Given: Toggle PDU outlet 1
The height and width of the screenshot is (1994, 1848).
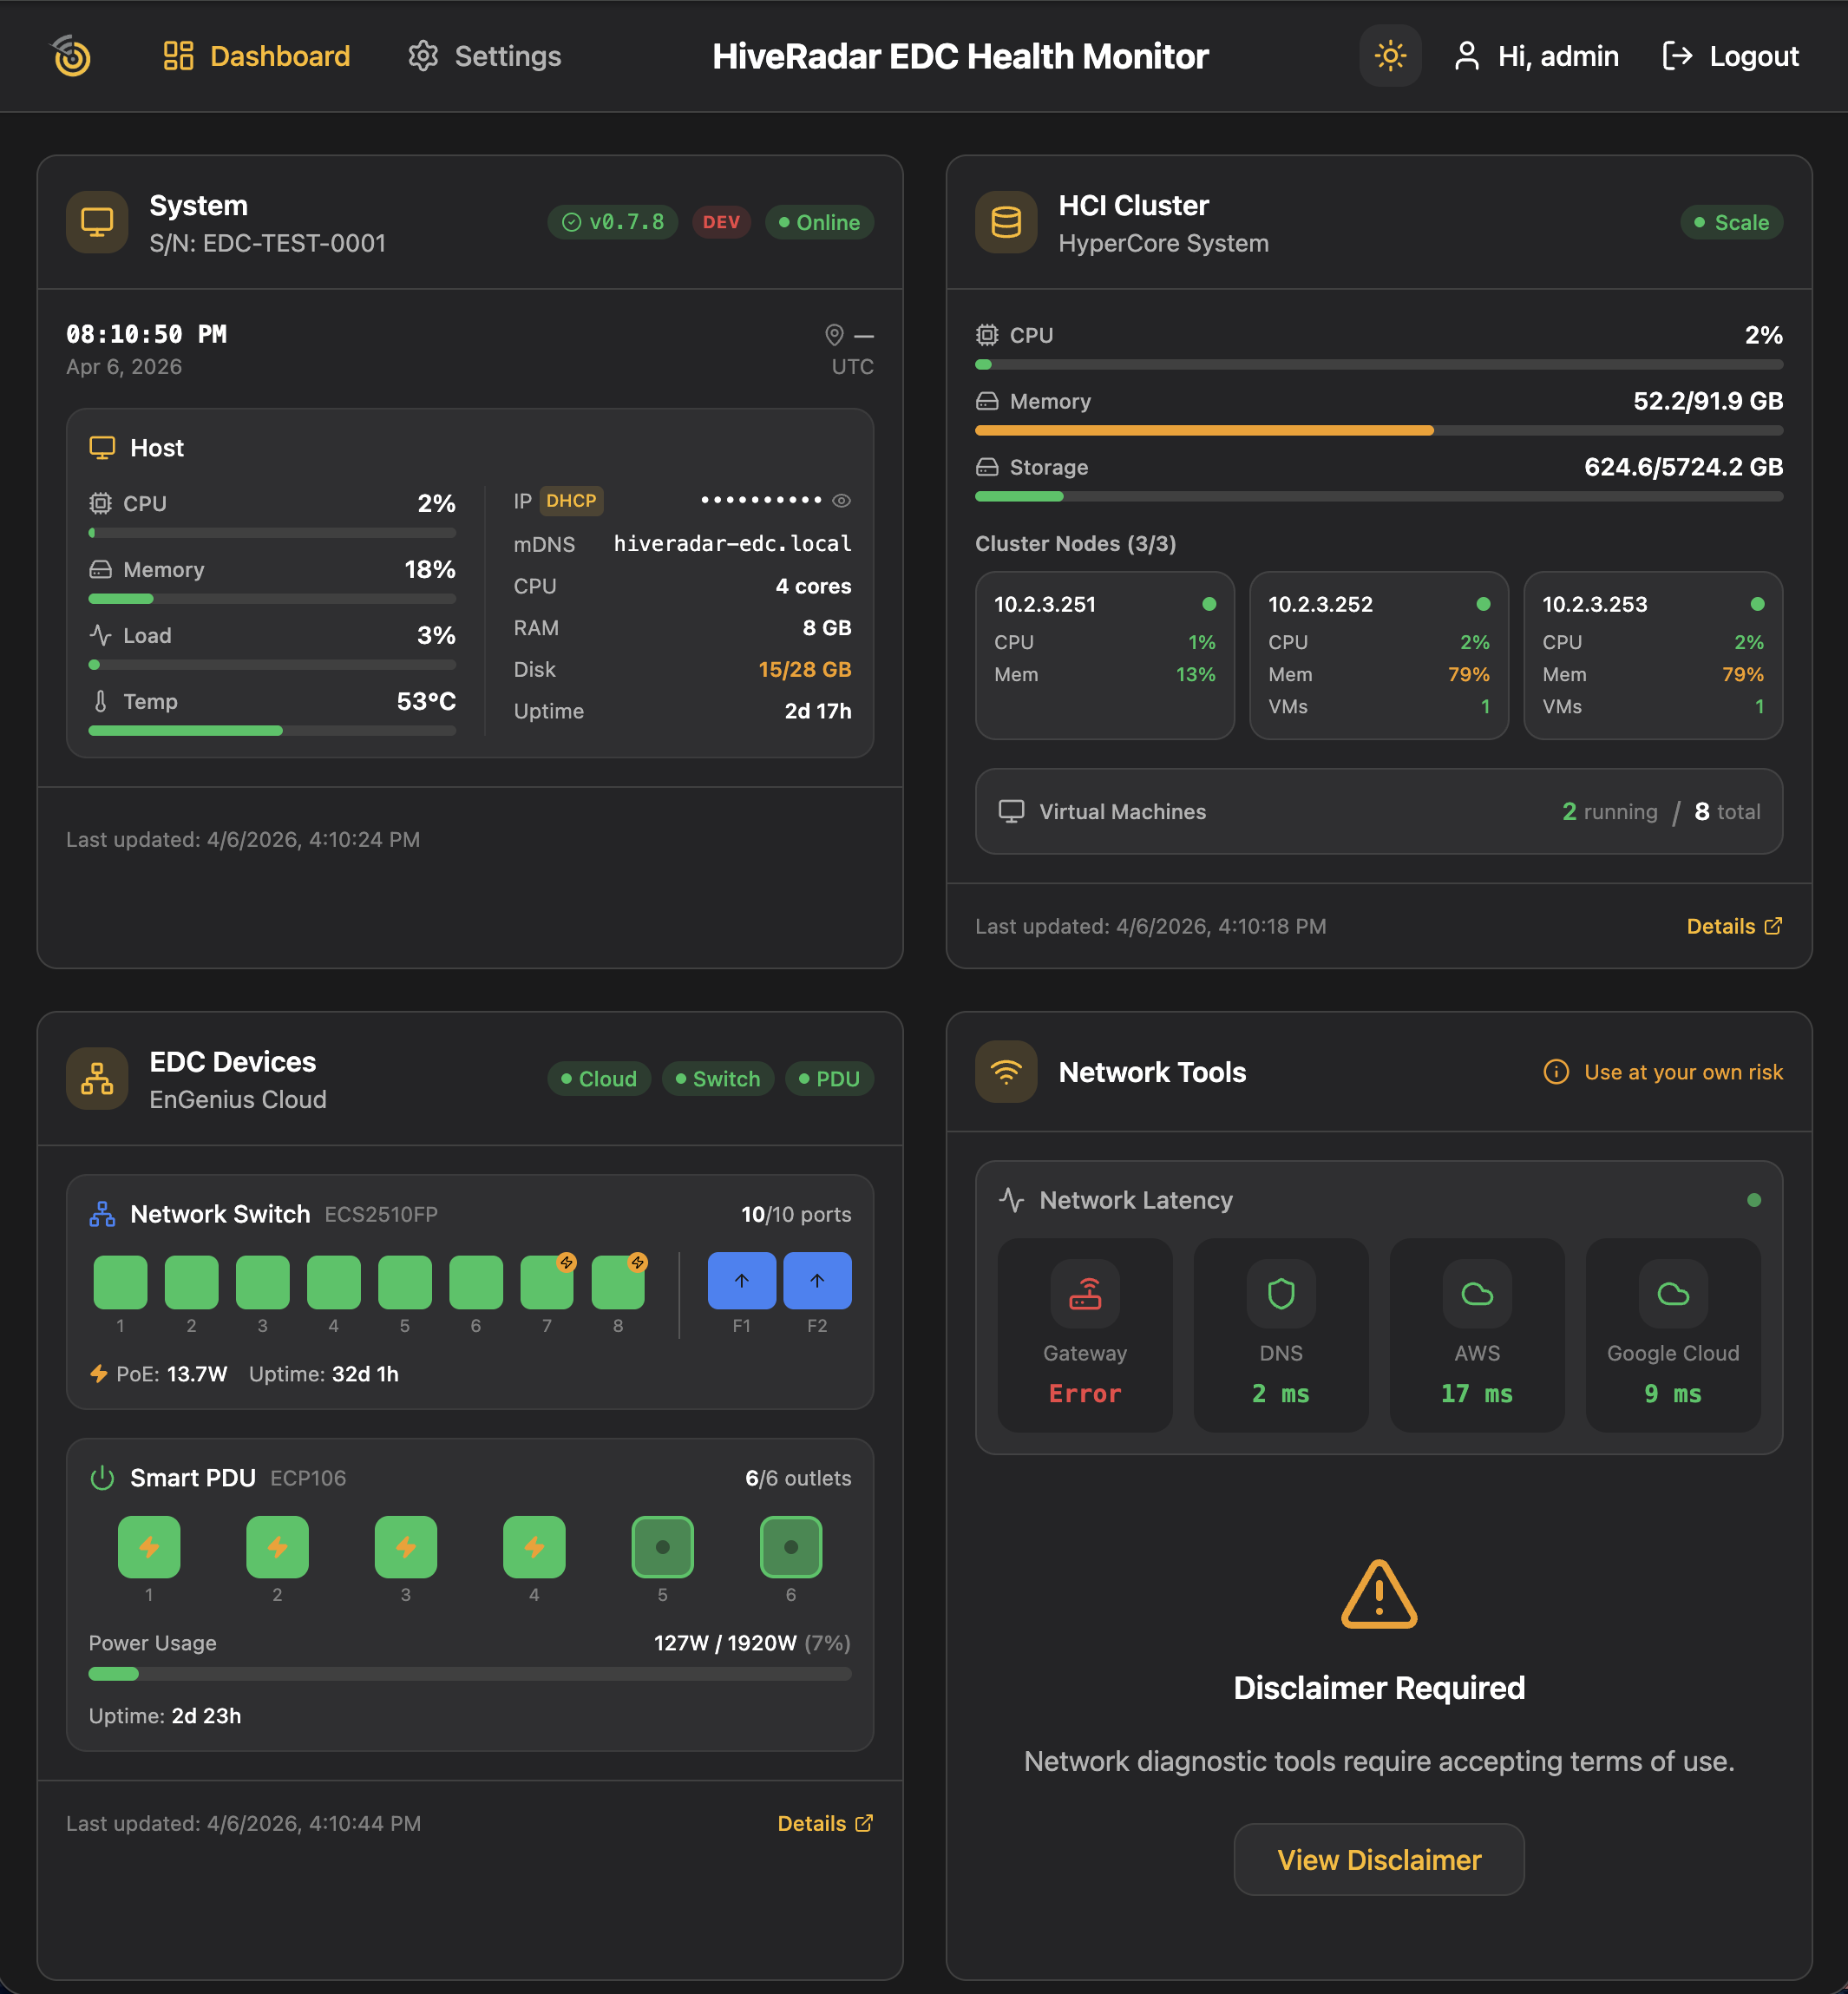Looking at the screenshot, I should pyautogui.click(x=149, y=1547).
